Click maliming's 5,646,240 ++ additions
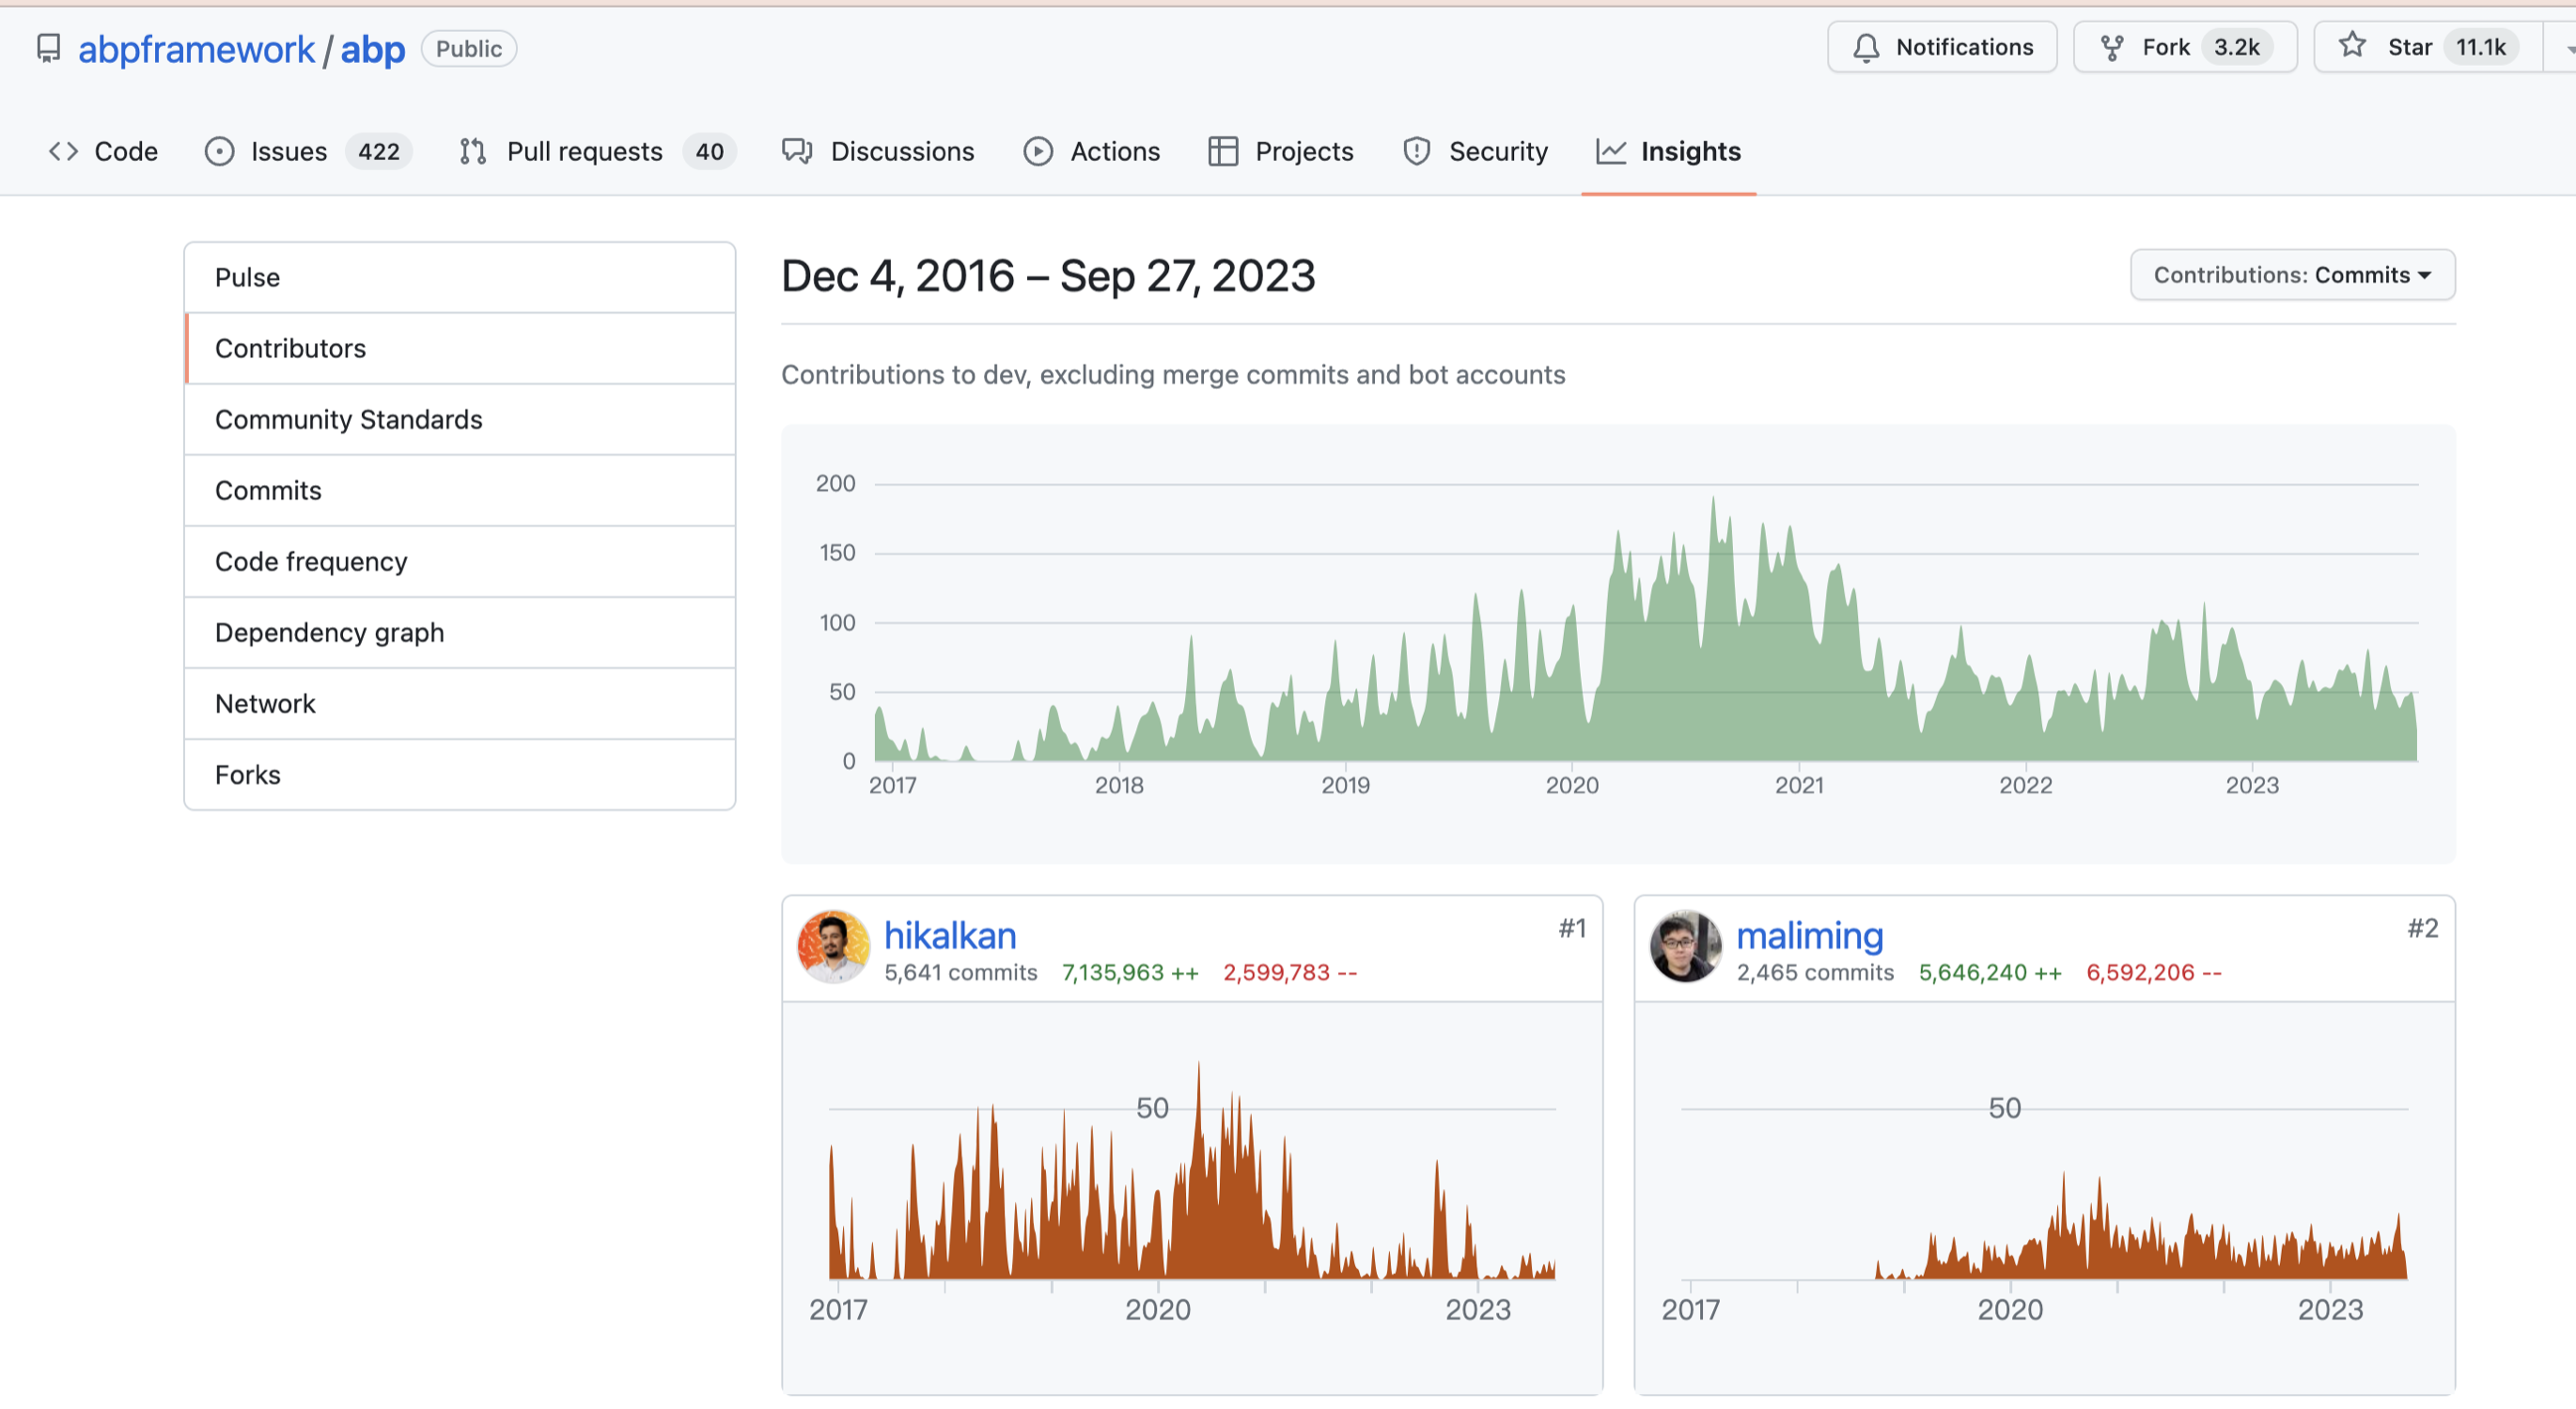The height and width of the screenshot is (1409, 2576). click(1990, 972)
